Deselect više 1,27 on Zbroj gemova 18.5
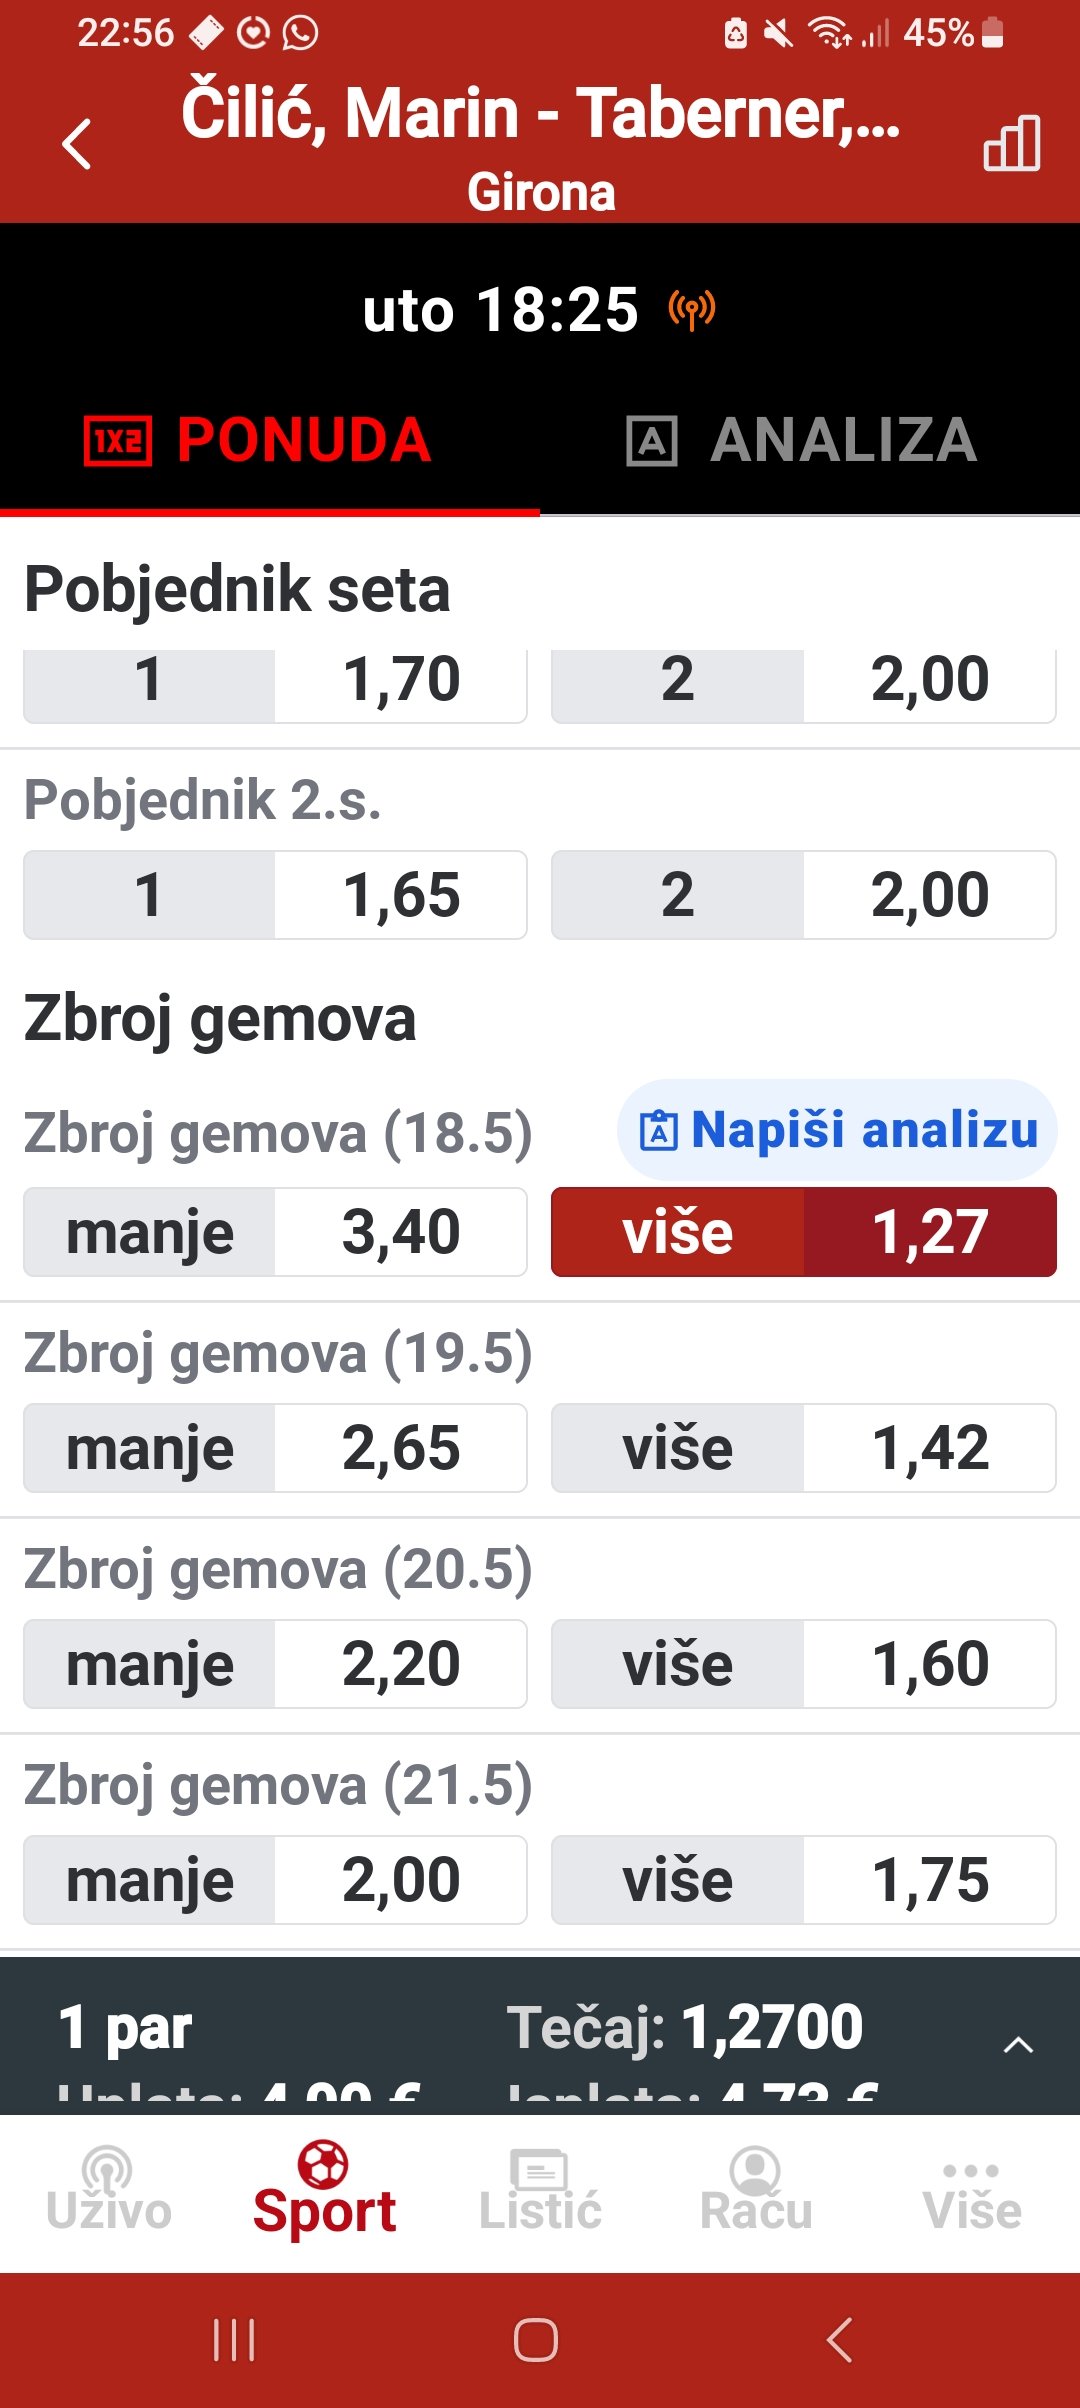Screen dimensions: 1080x2408 (803, 1232)
